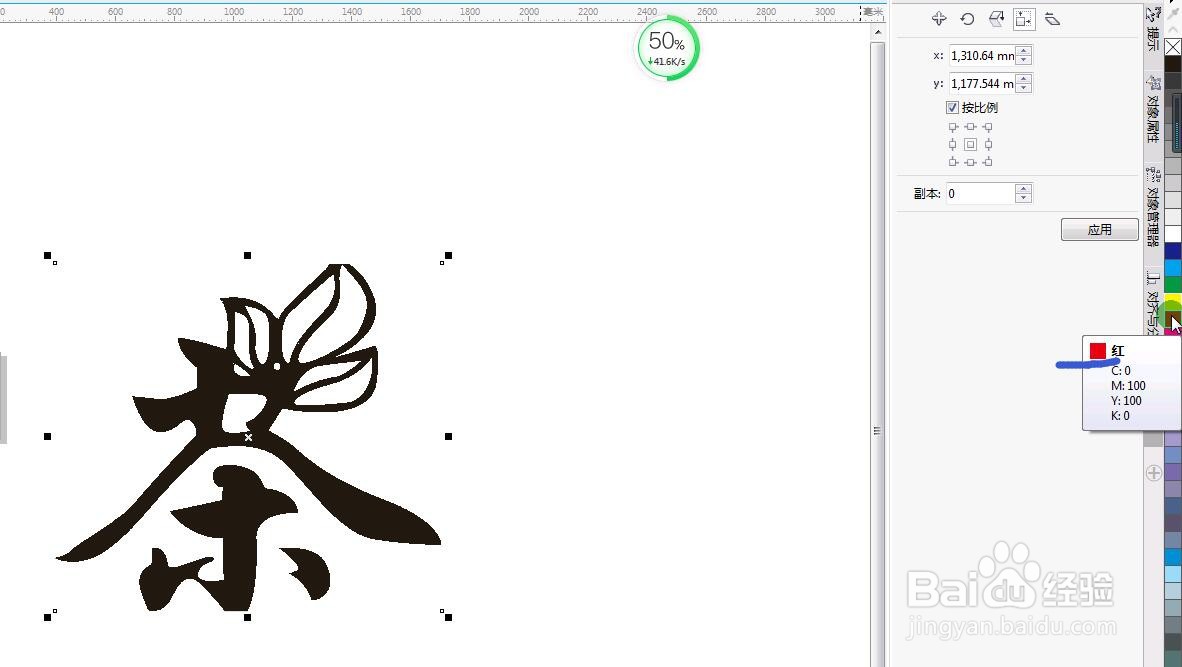Image resolution: width=1182 pixels, height=667 pixels.
Task: Select the top-center anchor point
Action: tap(970, 127)
